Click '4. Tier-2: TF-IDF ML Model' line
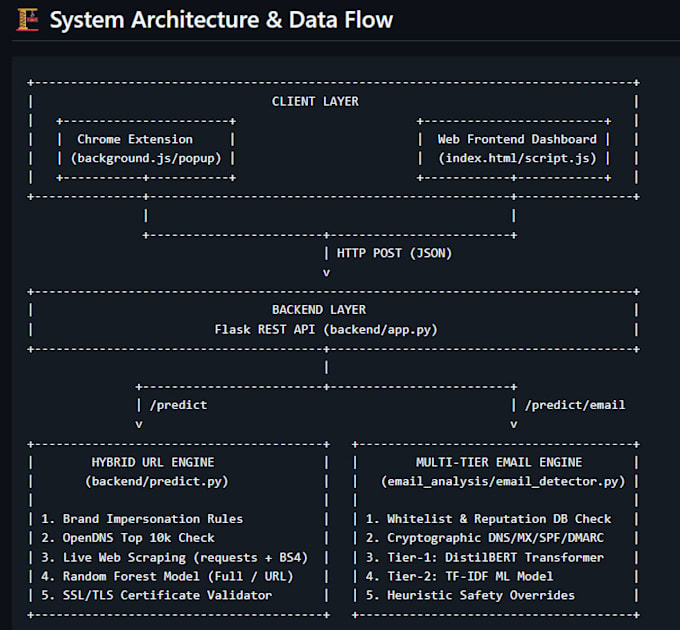The height and width of the screenshot is (630, 680). click(x=460, y=576)
